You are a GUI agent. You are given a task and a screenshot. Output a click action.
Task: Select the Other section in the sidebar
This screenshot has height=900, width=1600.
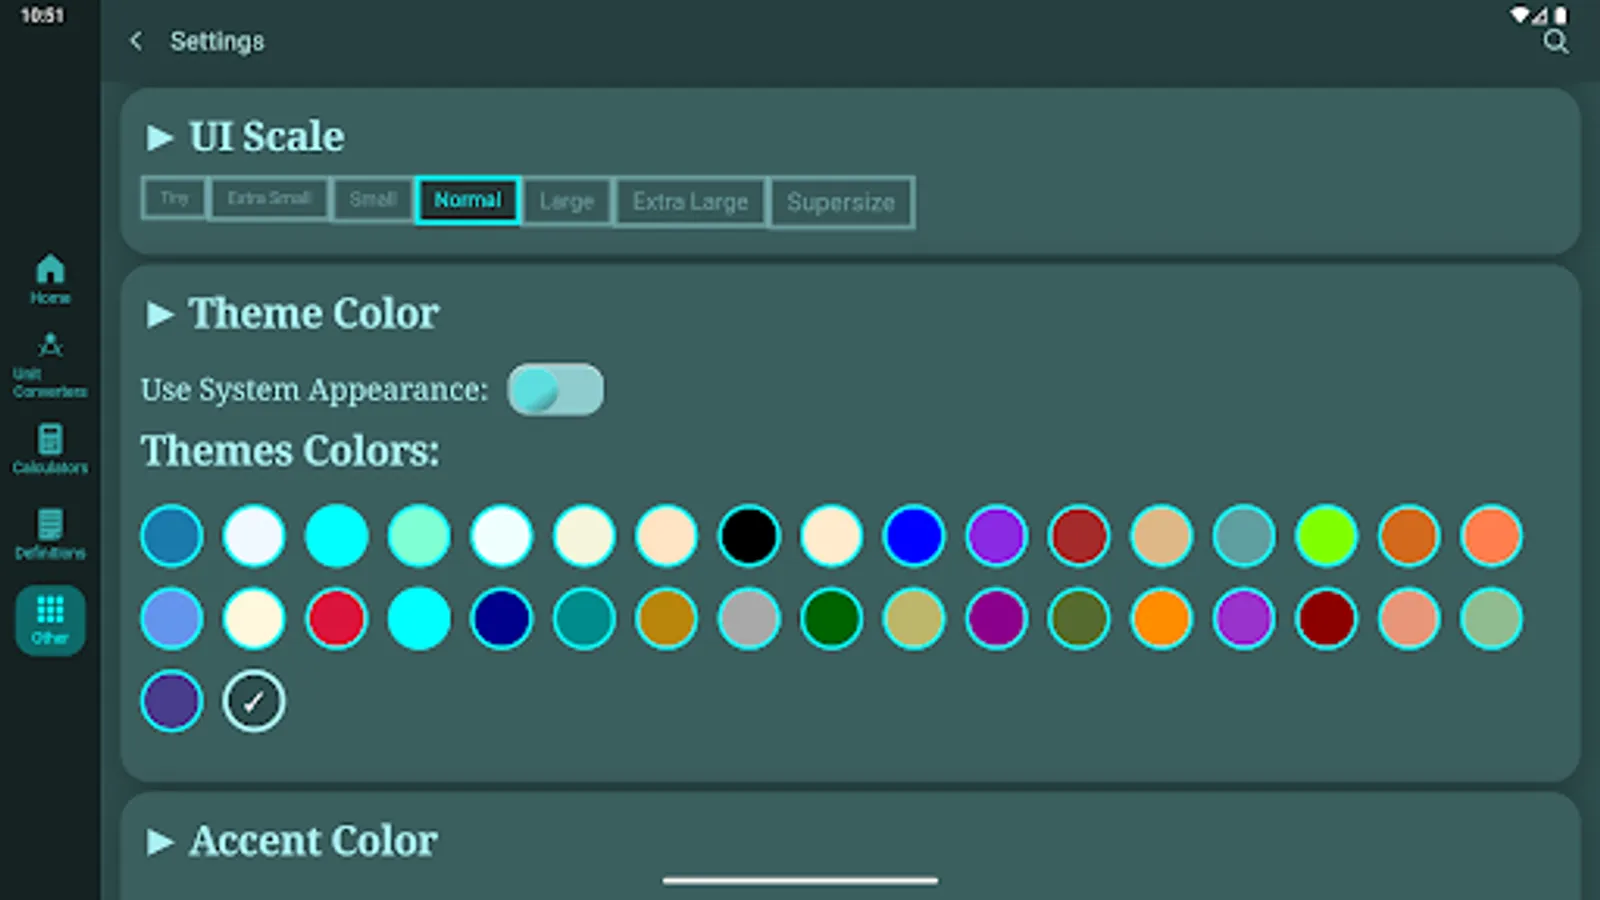coord(49,619)
